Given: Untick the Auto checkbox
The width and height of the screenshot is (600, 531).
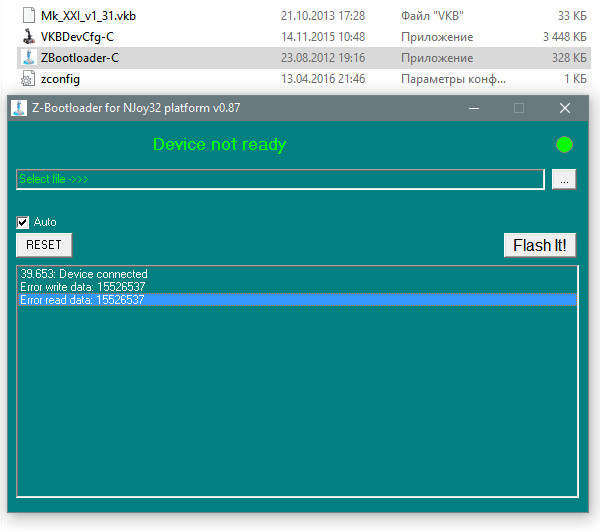Looking at the screenshot, I should click(x=23, y=222).
